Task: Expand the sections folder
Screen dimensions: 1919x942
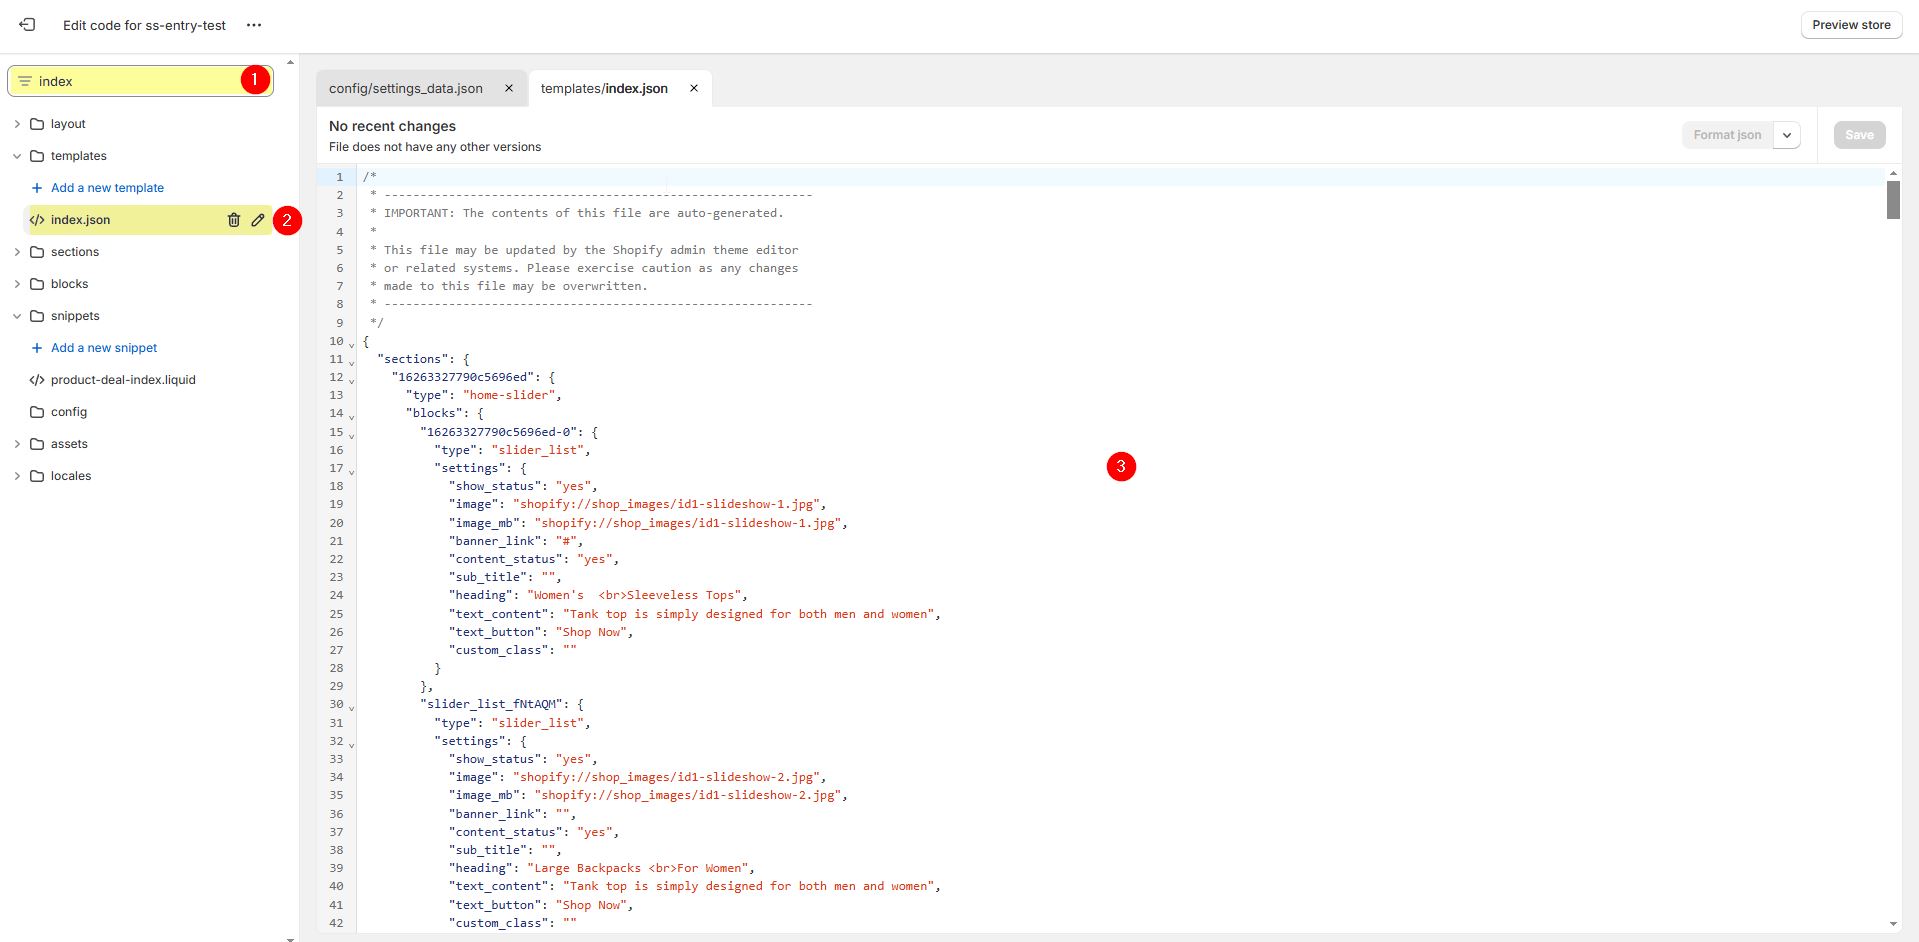Action: pos(17,252)
